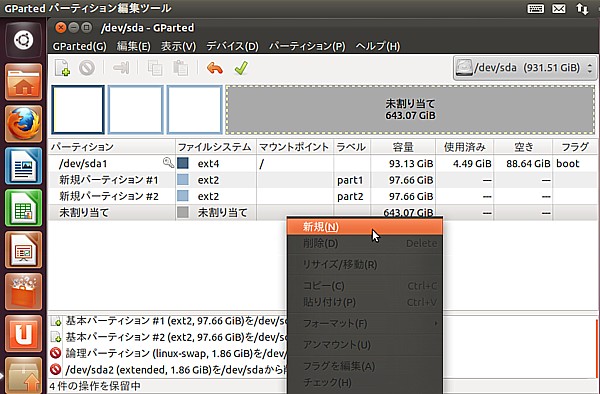Launch Firefox from the launcher
Viewport: 600px width, 394px height.
point(24,124)
